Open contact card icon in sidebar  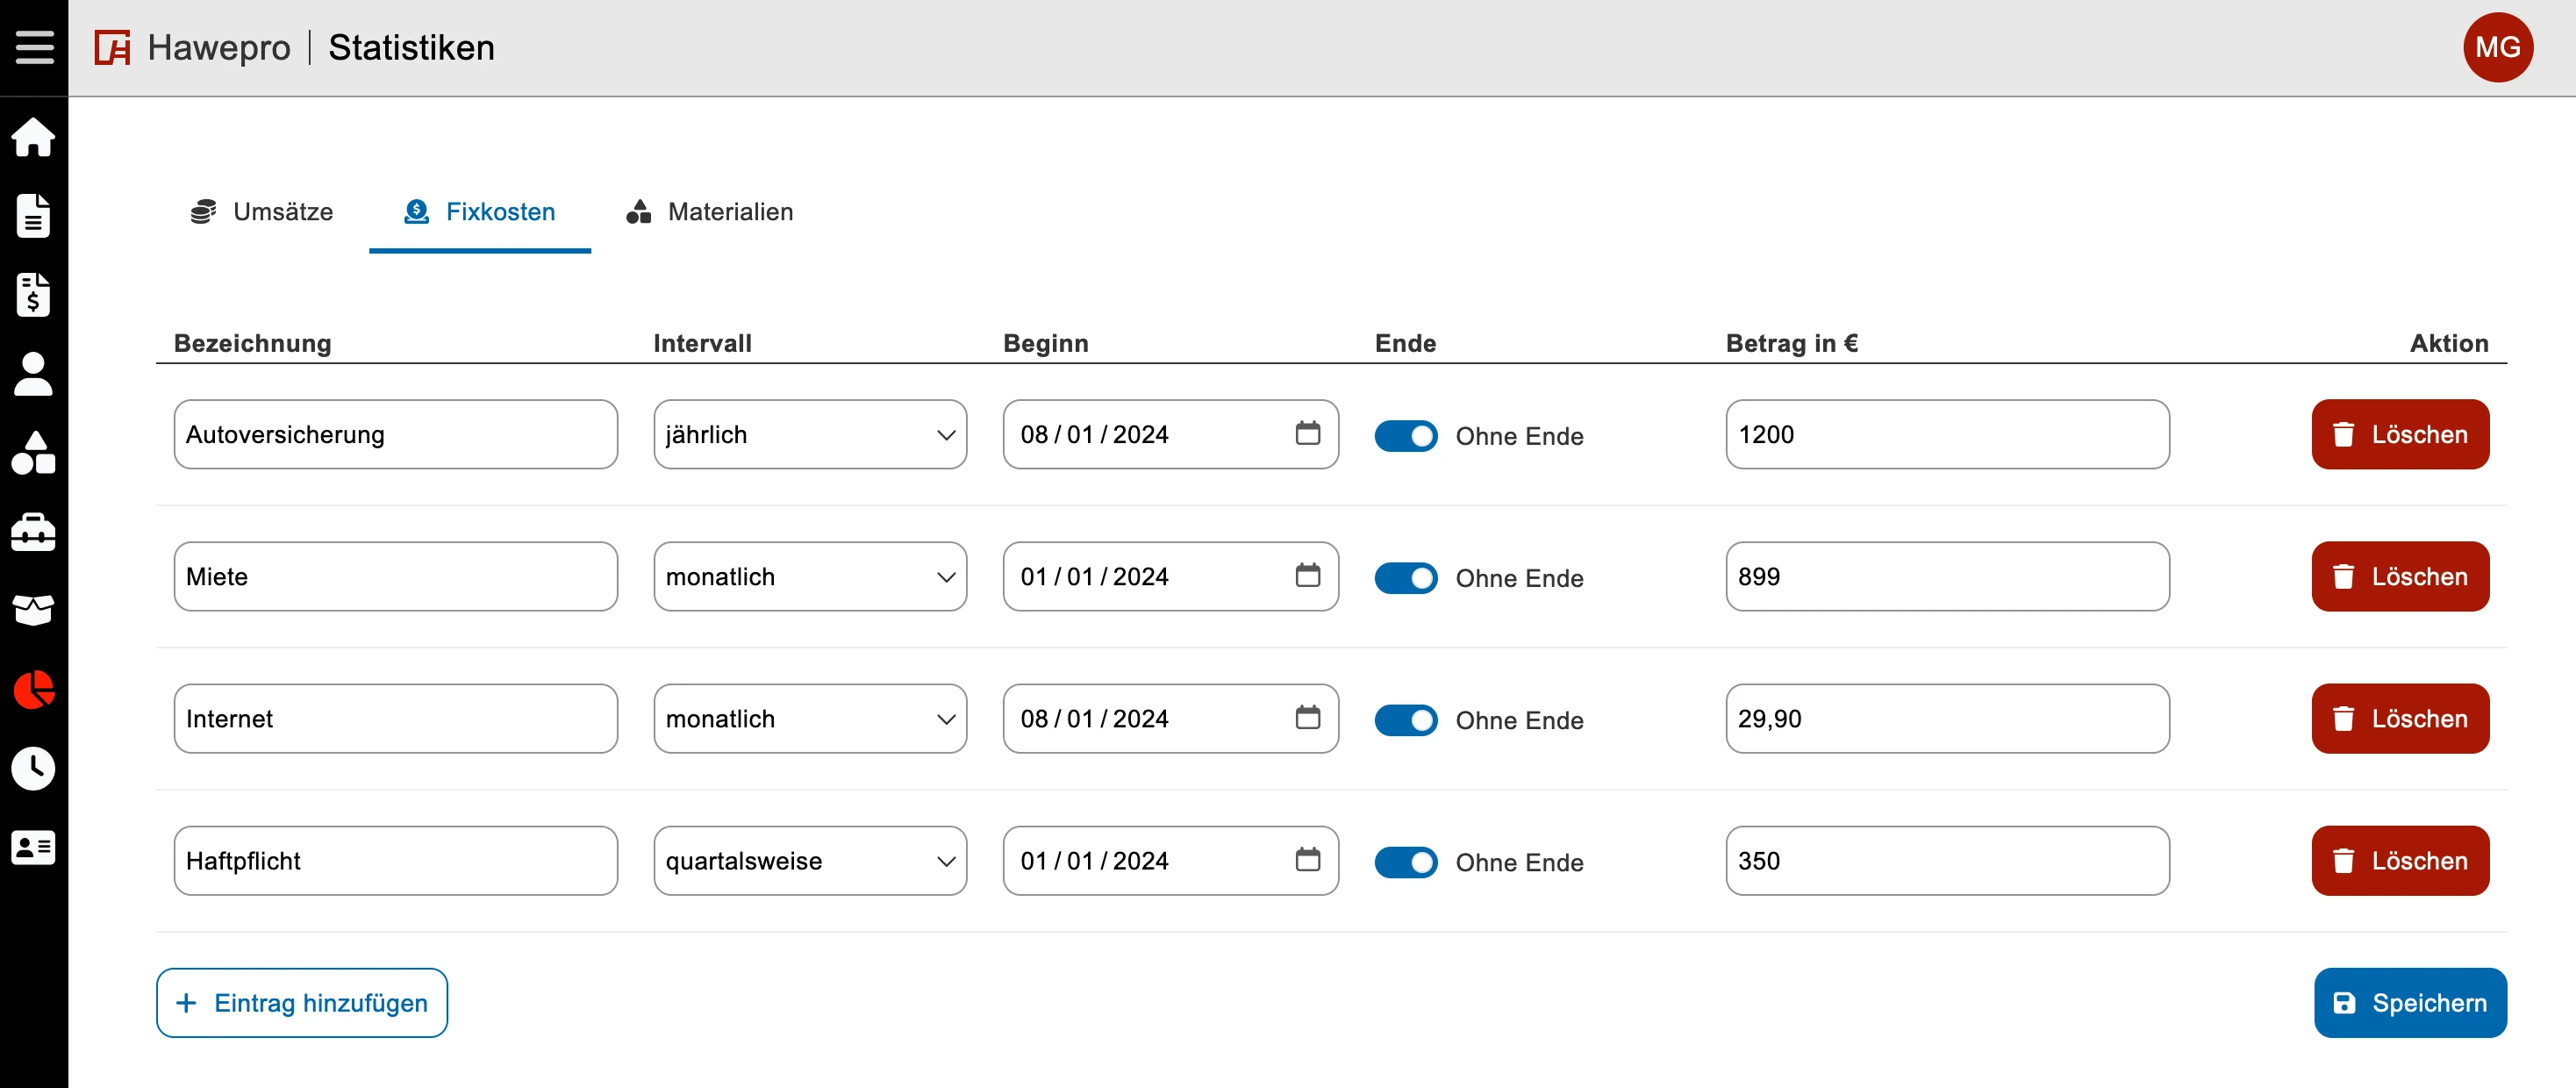pyautogui.click(x=33, y=847)
